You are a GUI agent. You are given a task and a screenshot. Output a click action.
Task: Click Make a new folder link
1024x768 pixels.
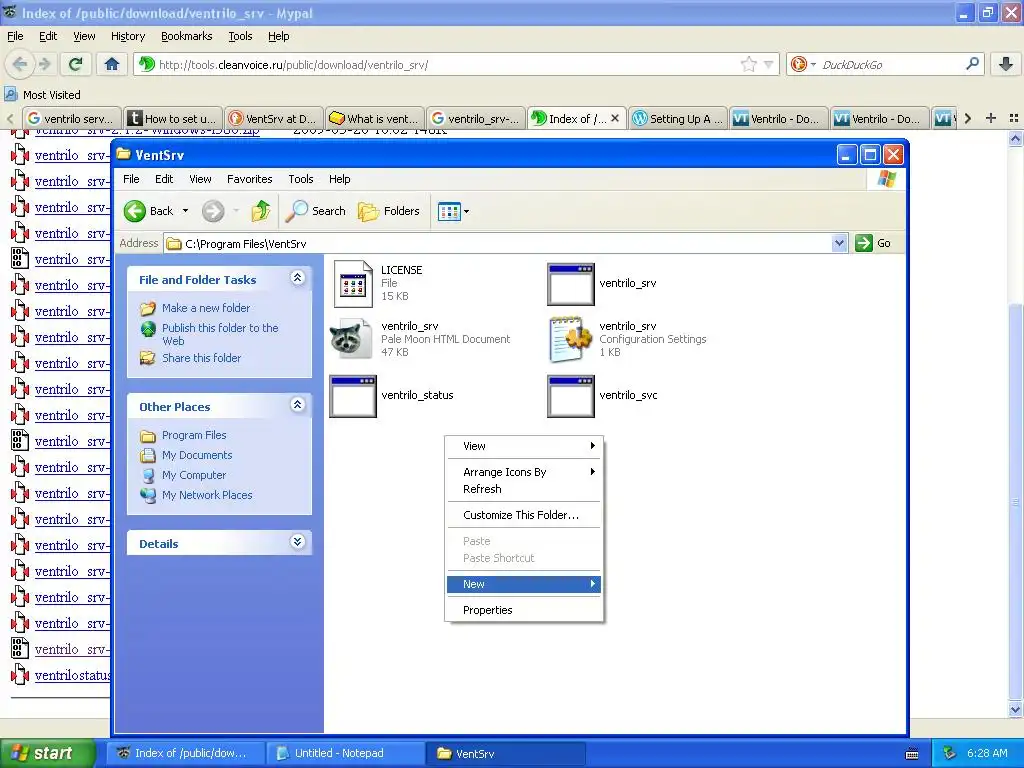tap(206, 308)
